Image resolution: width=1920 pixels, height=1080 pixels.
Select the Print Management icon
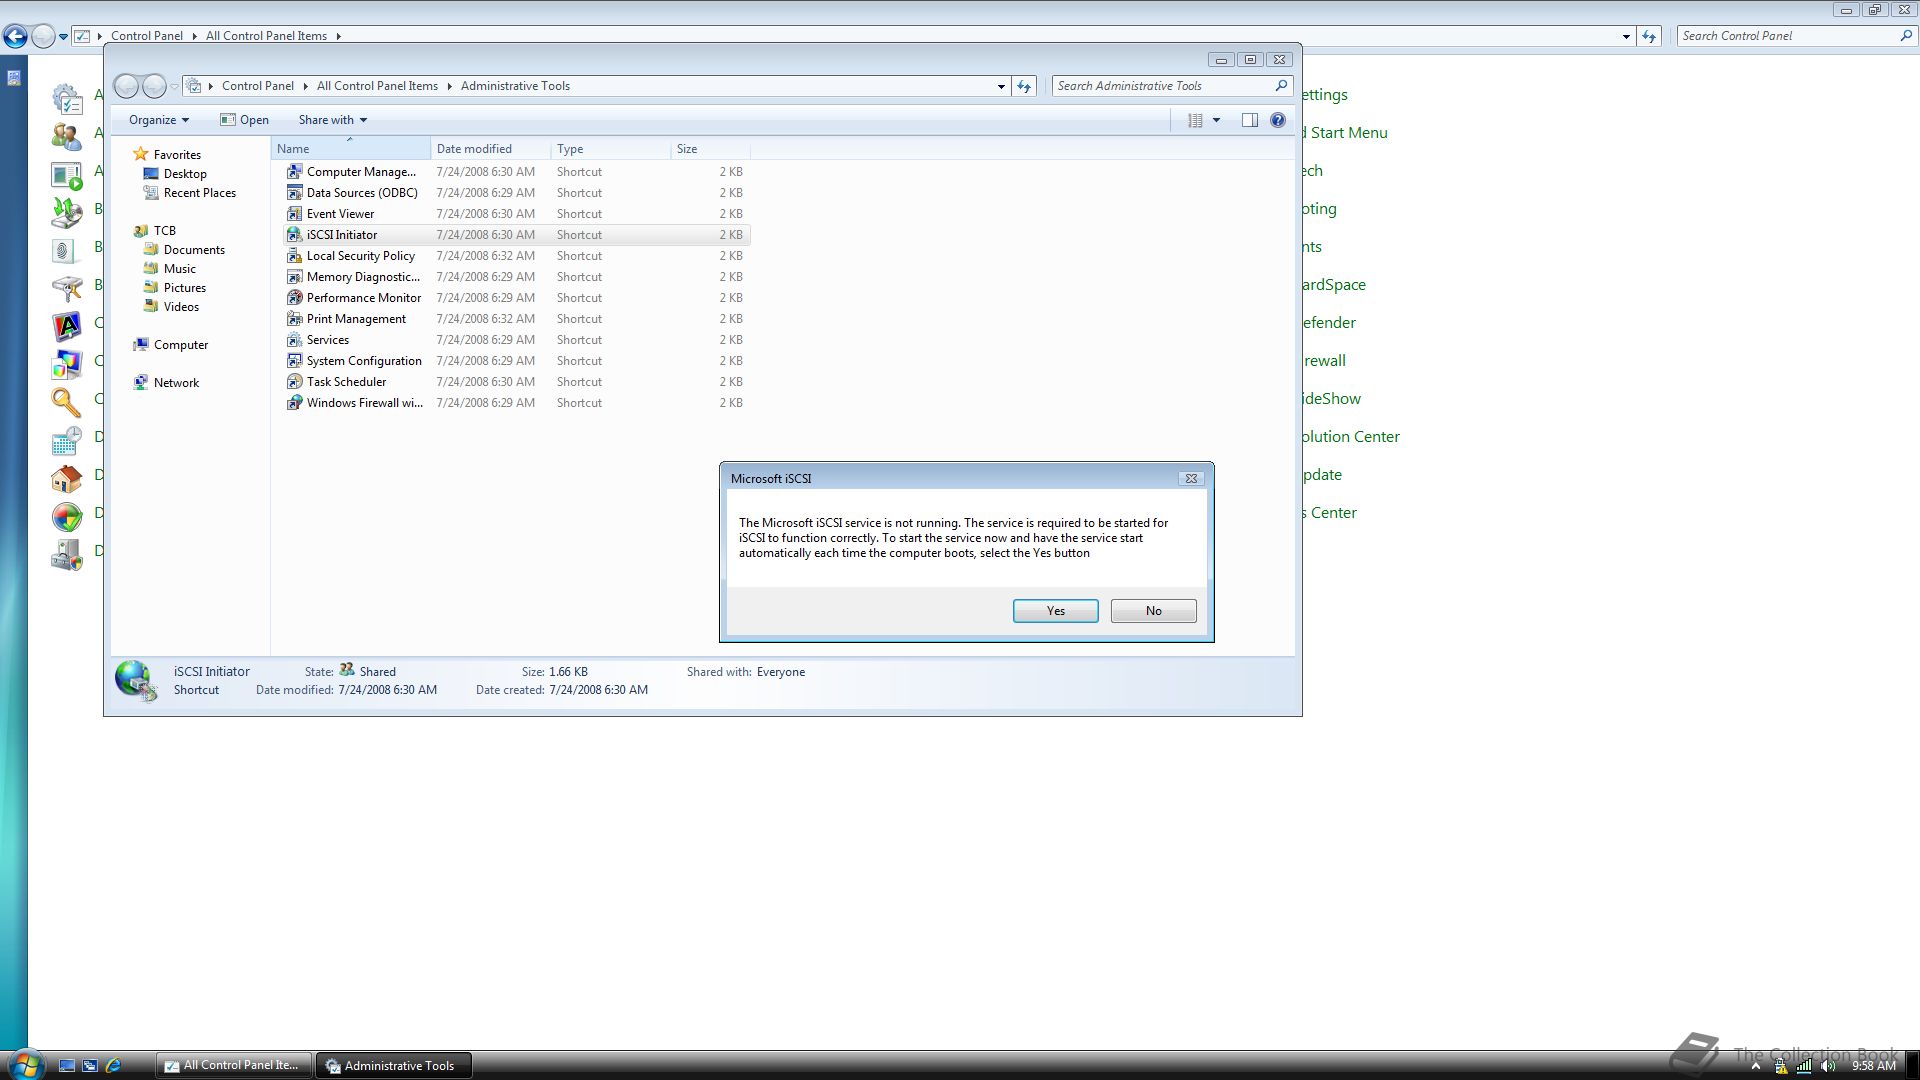[x=294, y=319]
